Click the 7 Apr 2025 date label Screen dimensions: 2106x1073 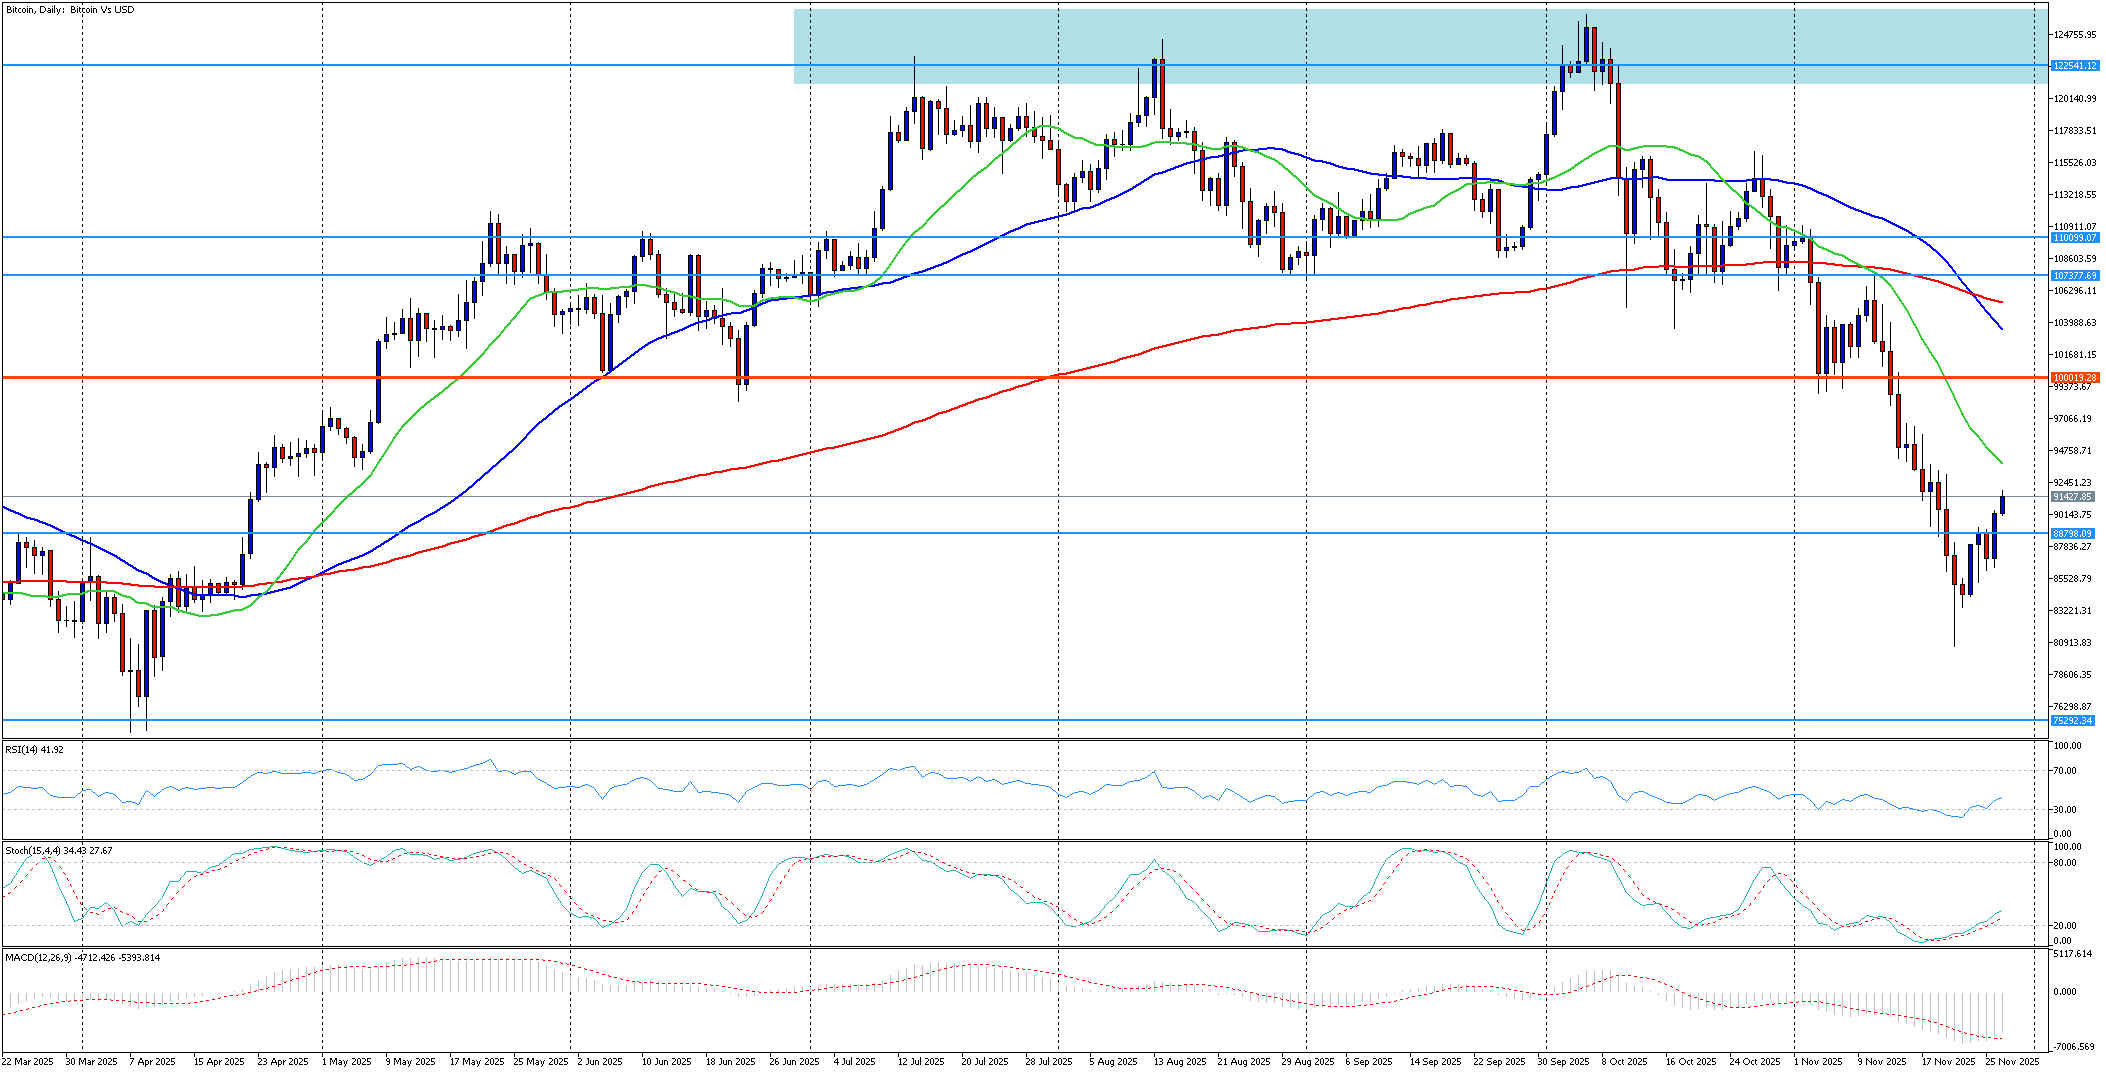click(152, 1061)
